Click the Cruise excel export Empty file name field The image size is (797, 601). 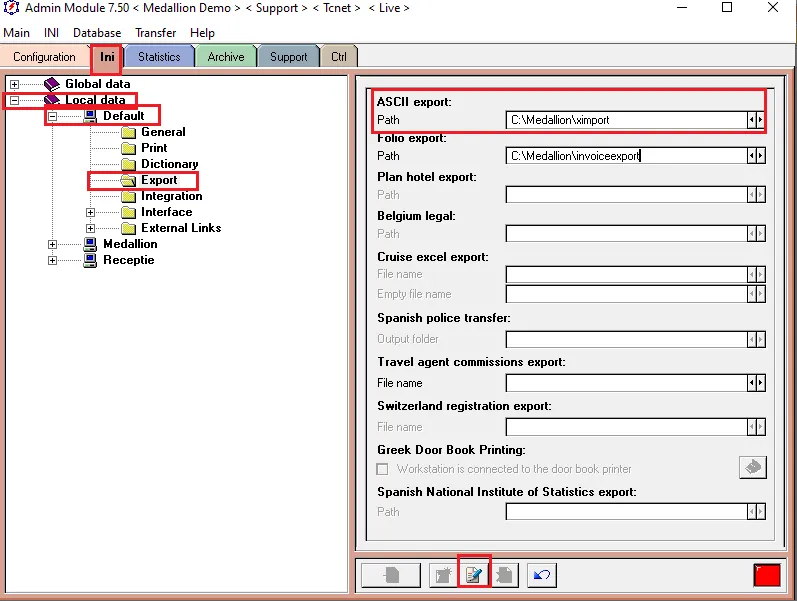(x=626, y=294)
